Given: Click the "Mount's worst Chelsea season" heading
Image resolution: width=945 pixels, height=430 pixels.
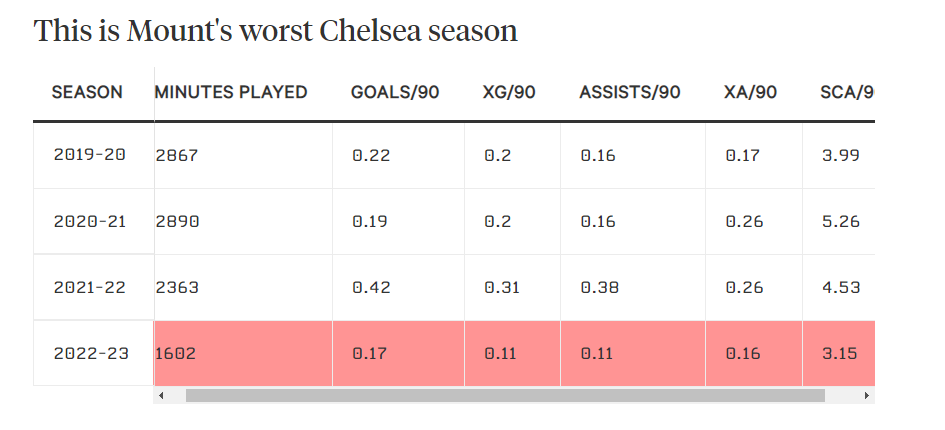Looking at the screenshot, I should click(x=275, y=31).
